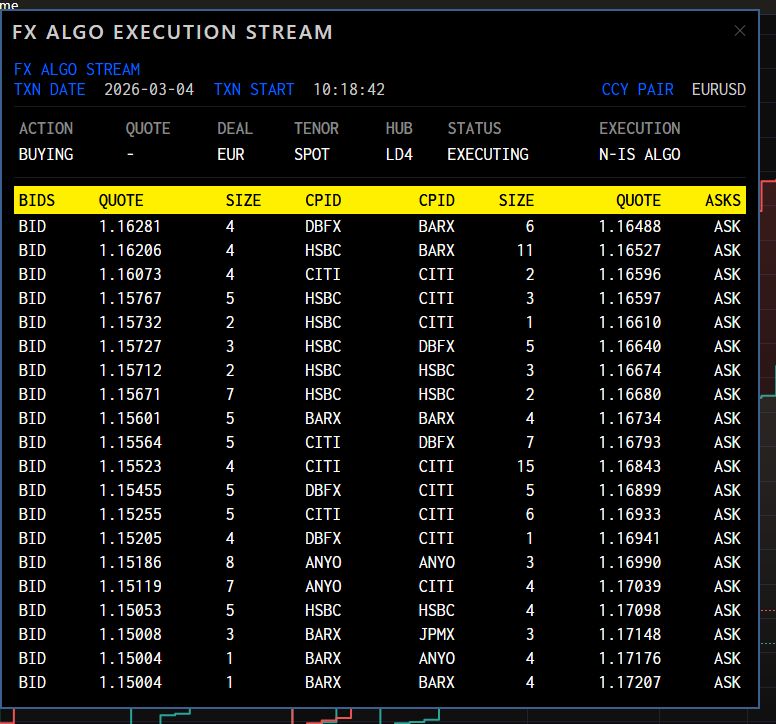Click the ASKS column header

pyautogui.click(x=722, y=201)
